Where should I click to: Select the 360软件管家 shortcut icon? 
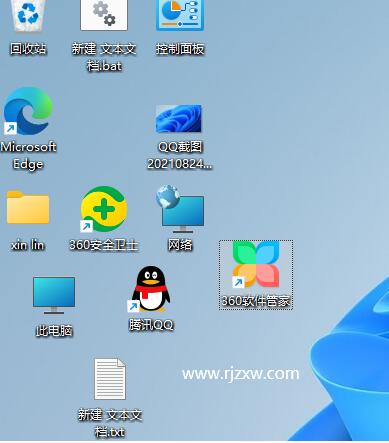[256, 264]
